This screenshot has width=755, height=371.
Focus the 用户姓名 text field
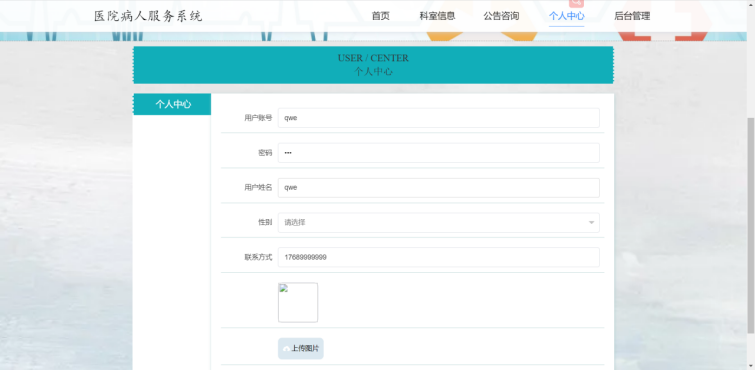439,188
